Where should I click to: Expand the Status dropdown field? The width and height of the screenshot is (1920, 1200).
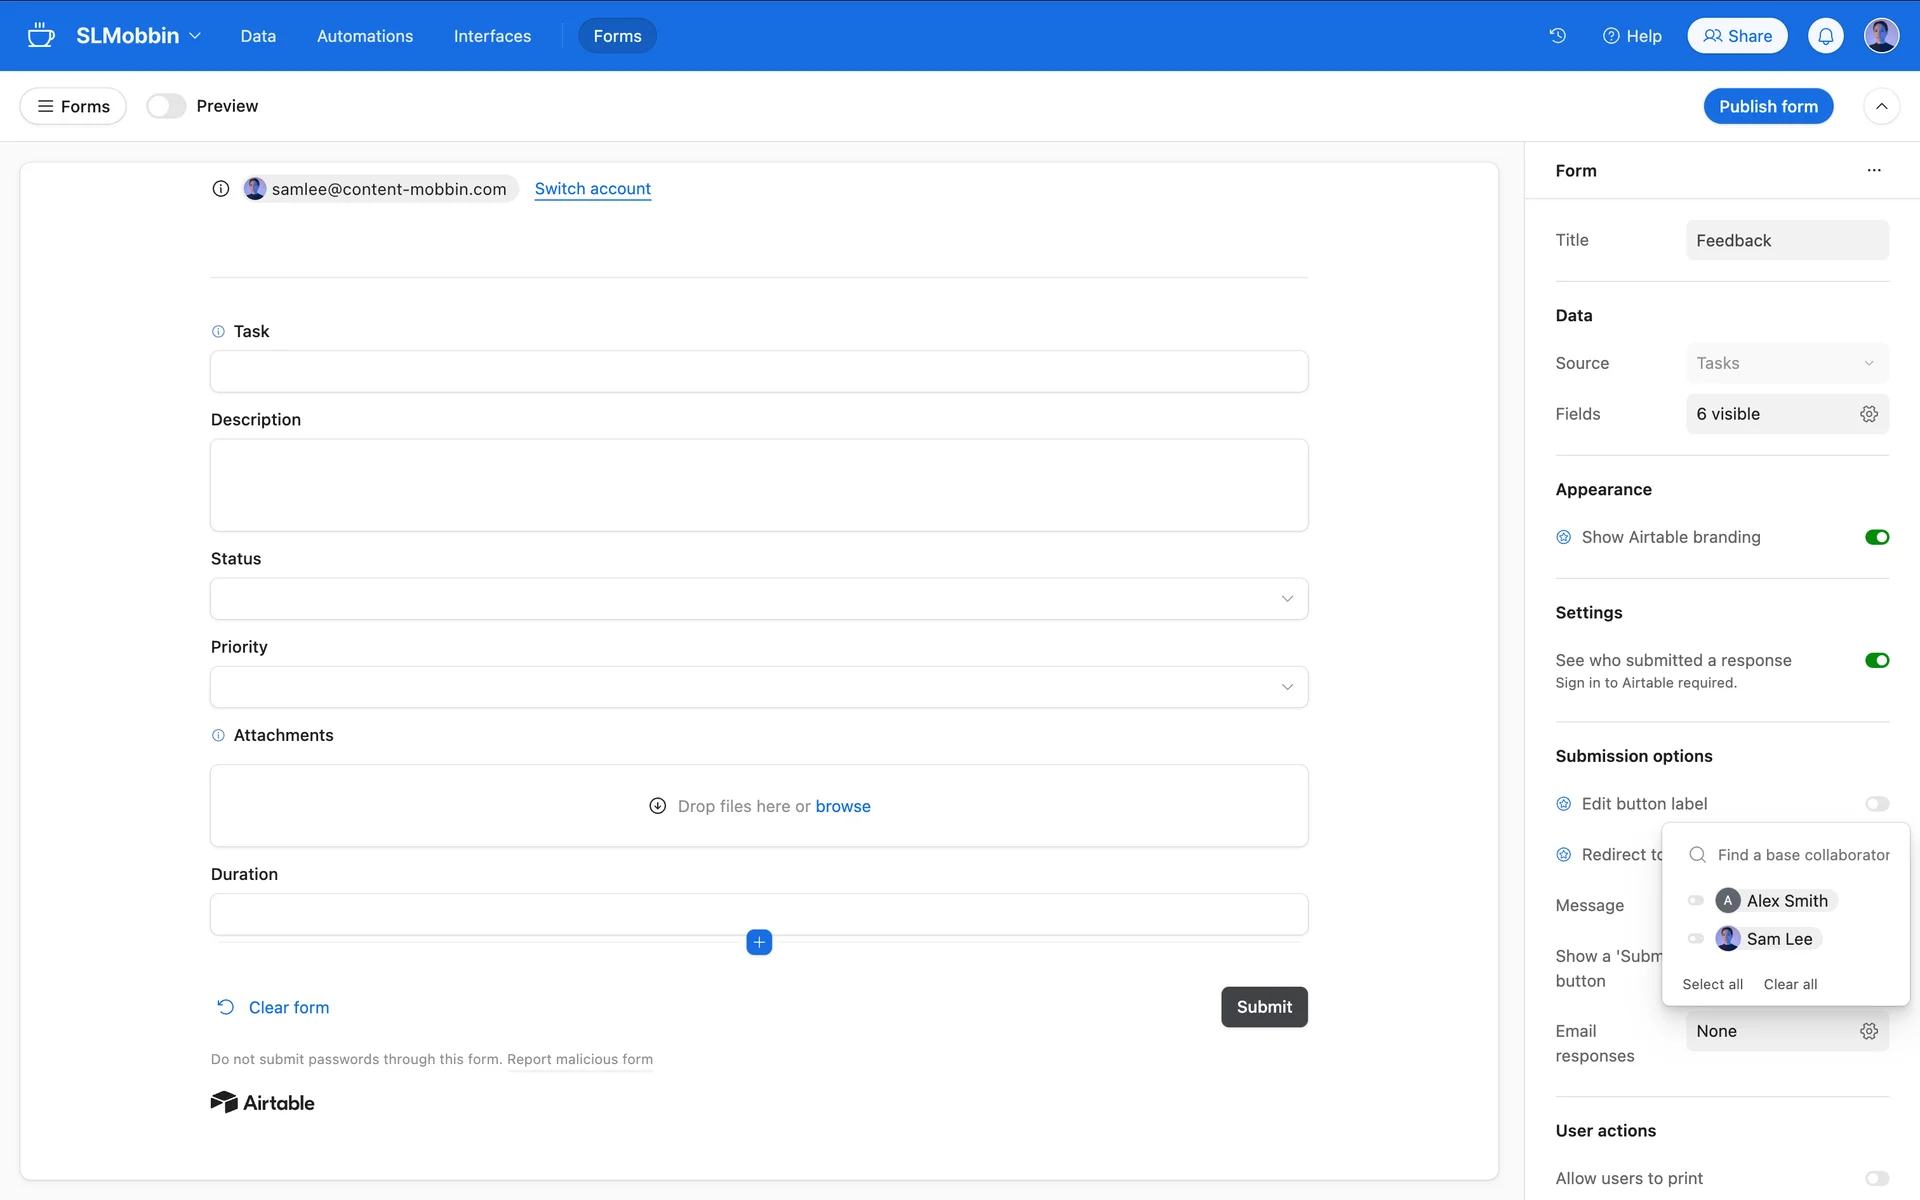click(x=758, y=599)
